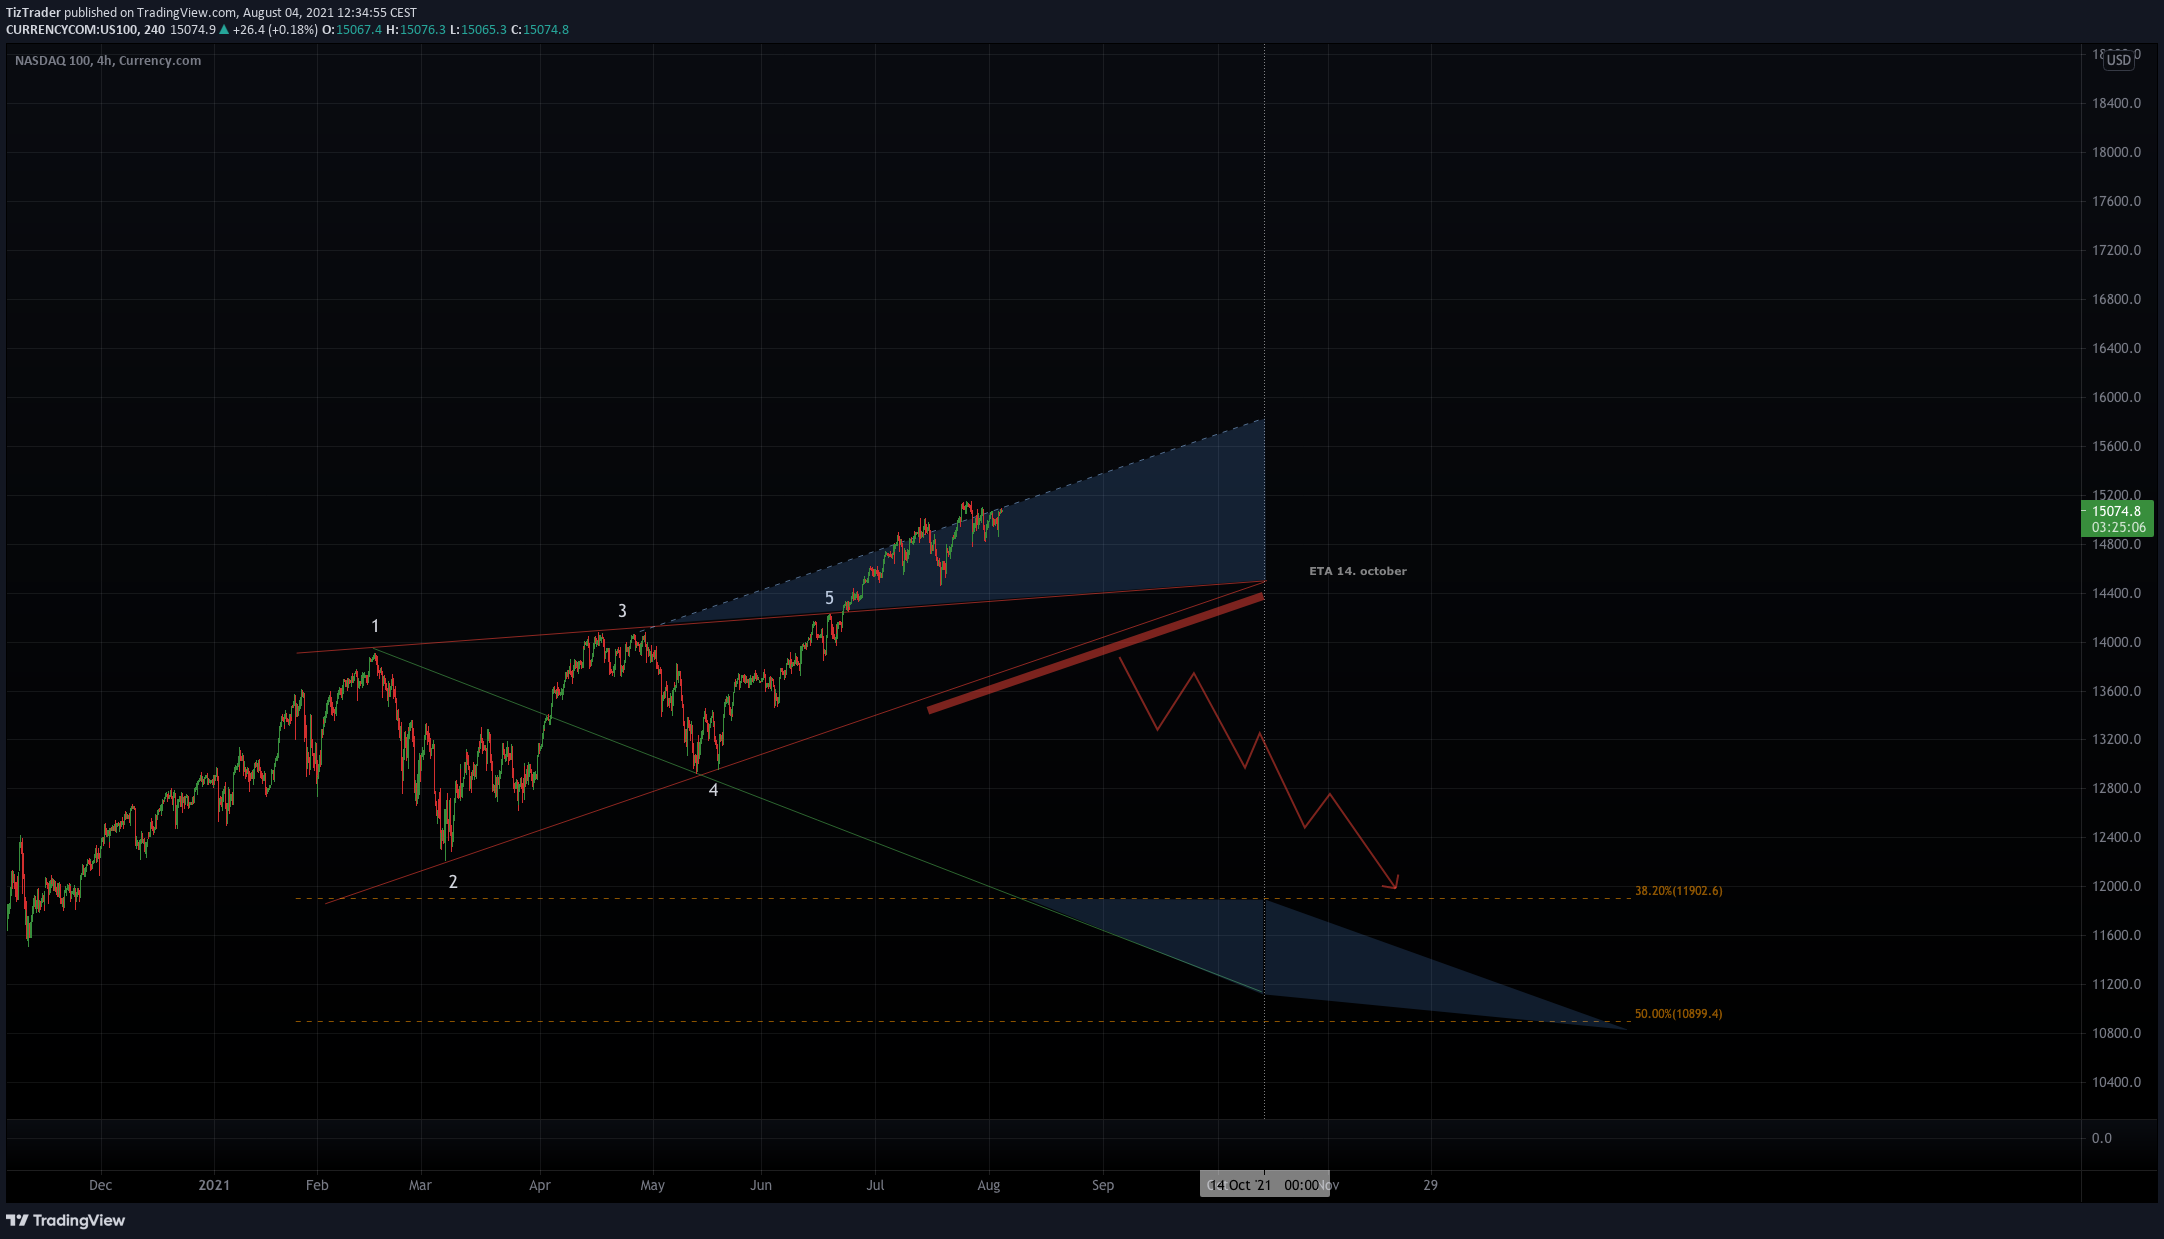Image resolution: width=2164 pixels, height=1239 pixels.
Task: Click the May label on time axis
Action: click(652, 1185)
